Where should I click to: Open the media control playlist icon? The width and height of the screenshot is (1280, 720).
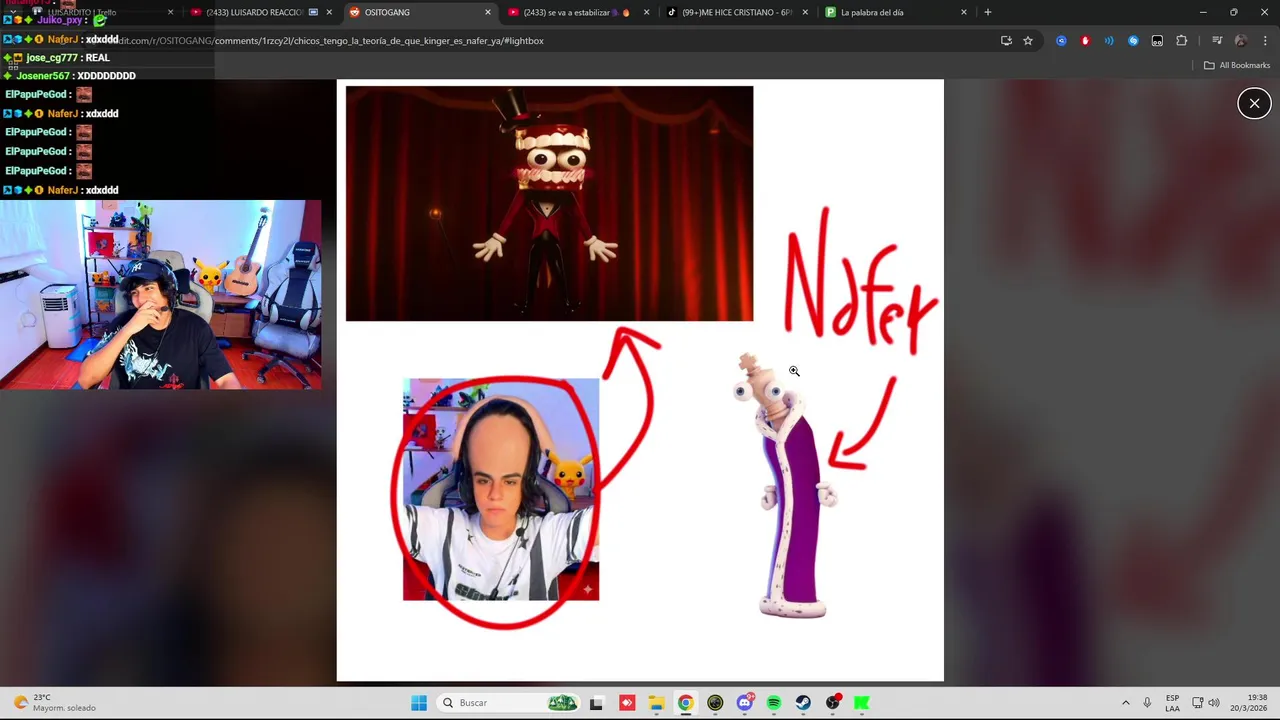coord(1216,41)
